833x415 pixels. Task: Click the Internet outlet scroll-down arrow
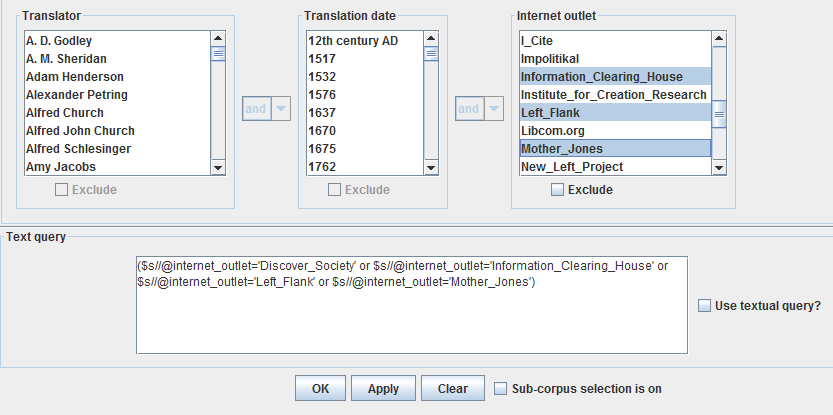(x=719, y=167)
